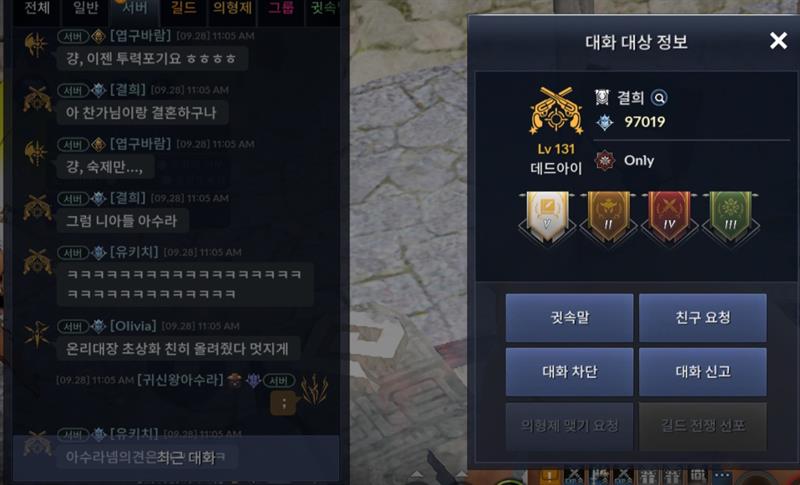Select the red crossed-swords banner badge IV
Screen dimensions: 800x485
669,217
